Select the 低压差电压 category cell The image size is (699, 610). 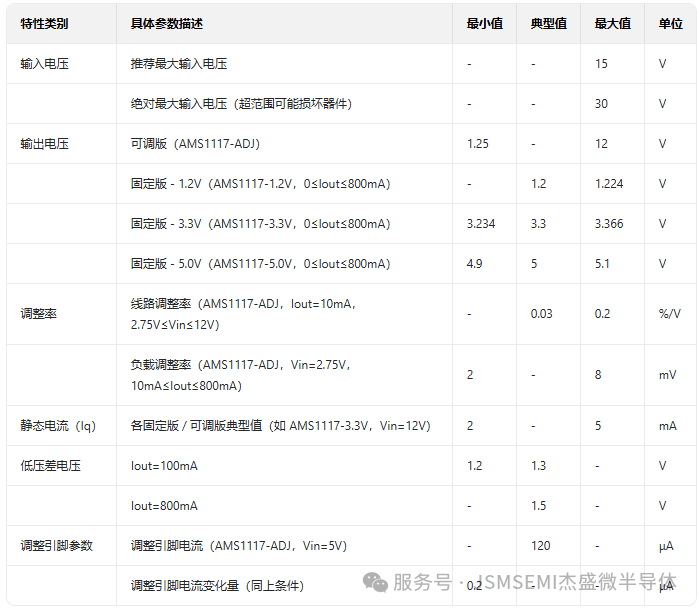[x=50, y=466]
